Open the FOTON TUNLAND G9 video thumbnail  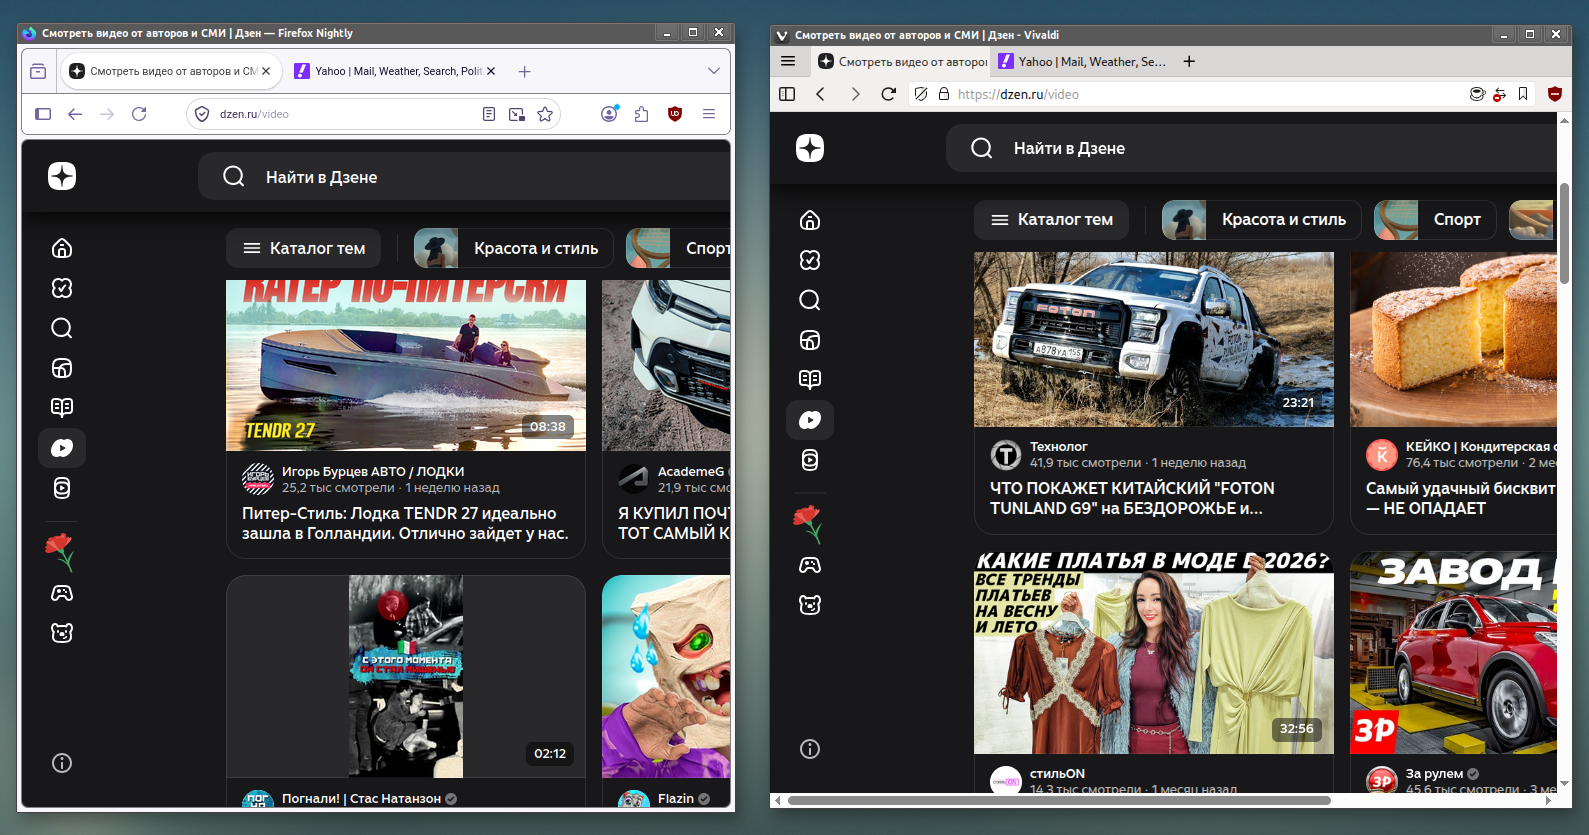coord(1153,339)
